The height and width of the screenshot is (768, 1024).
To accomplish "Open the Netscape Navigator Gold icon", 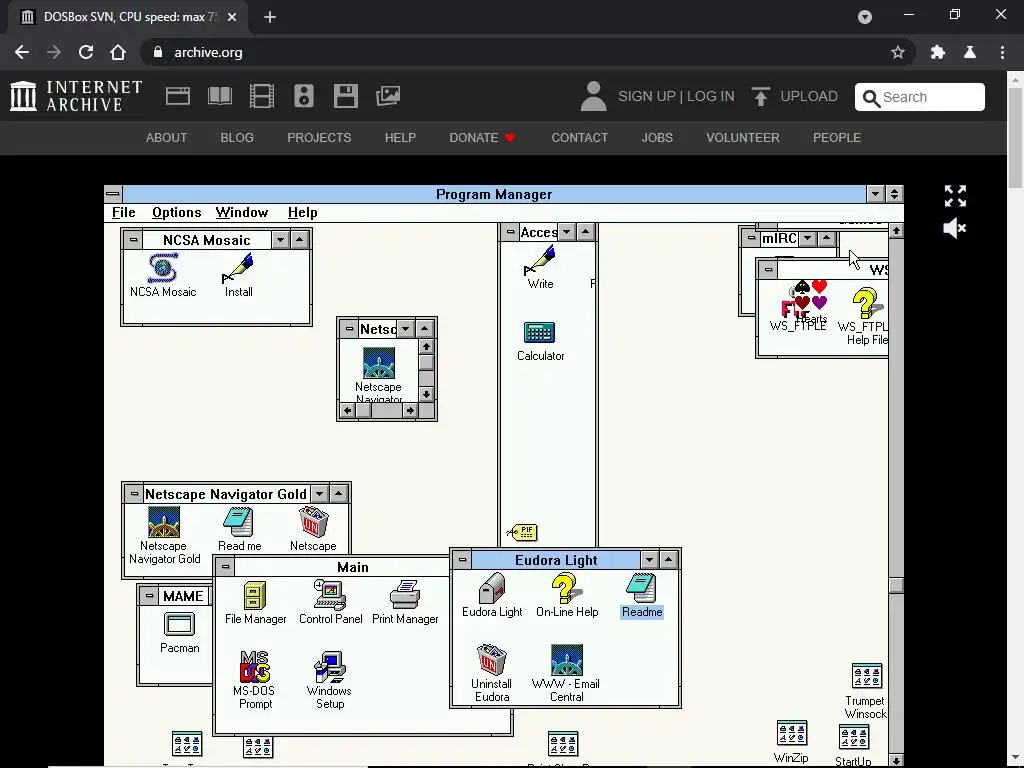I will pos(164,522).
